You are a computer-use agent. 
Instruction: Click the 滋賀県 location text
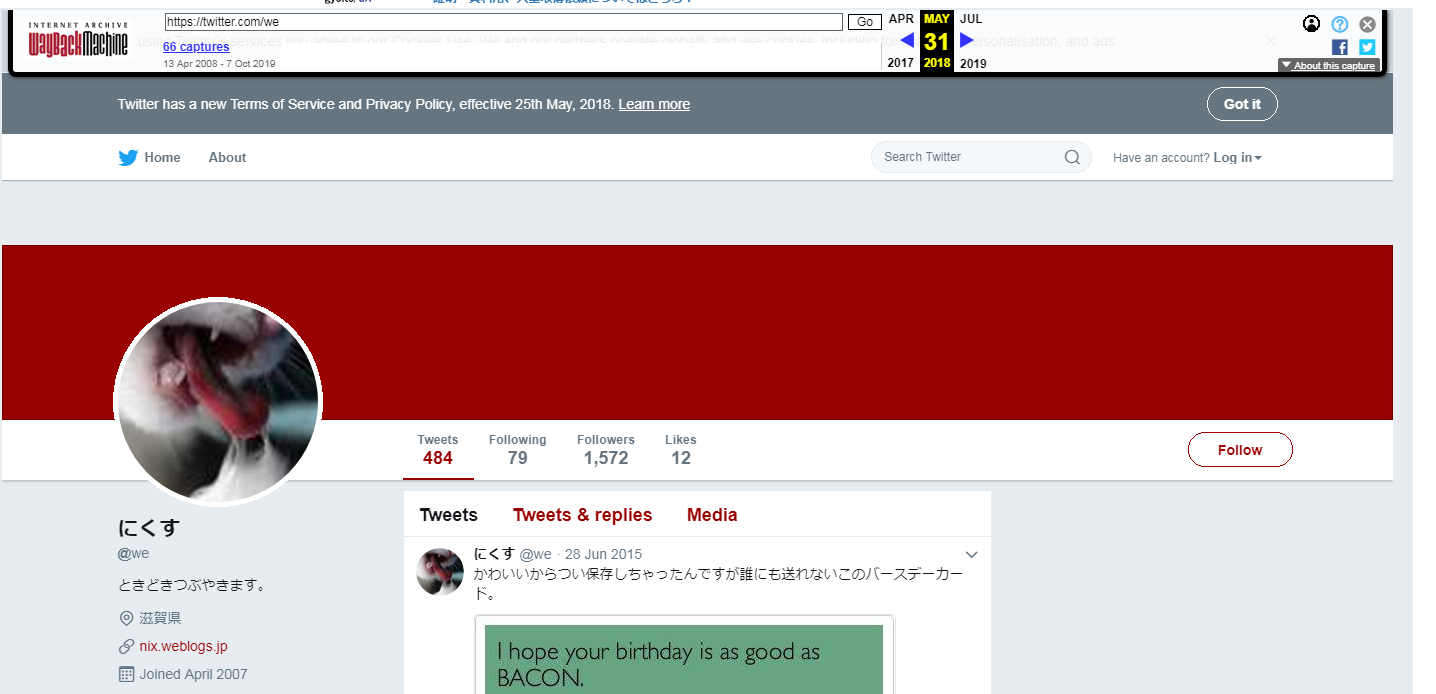click(x=160, y=618)
